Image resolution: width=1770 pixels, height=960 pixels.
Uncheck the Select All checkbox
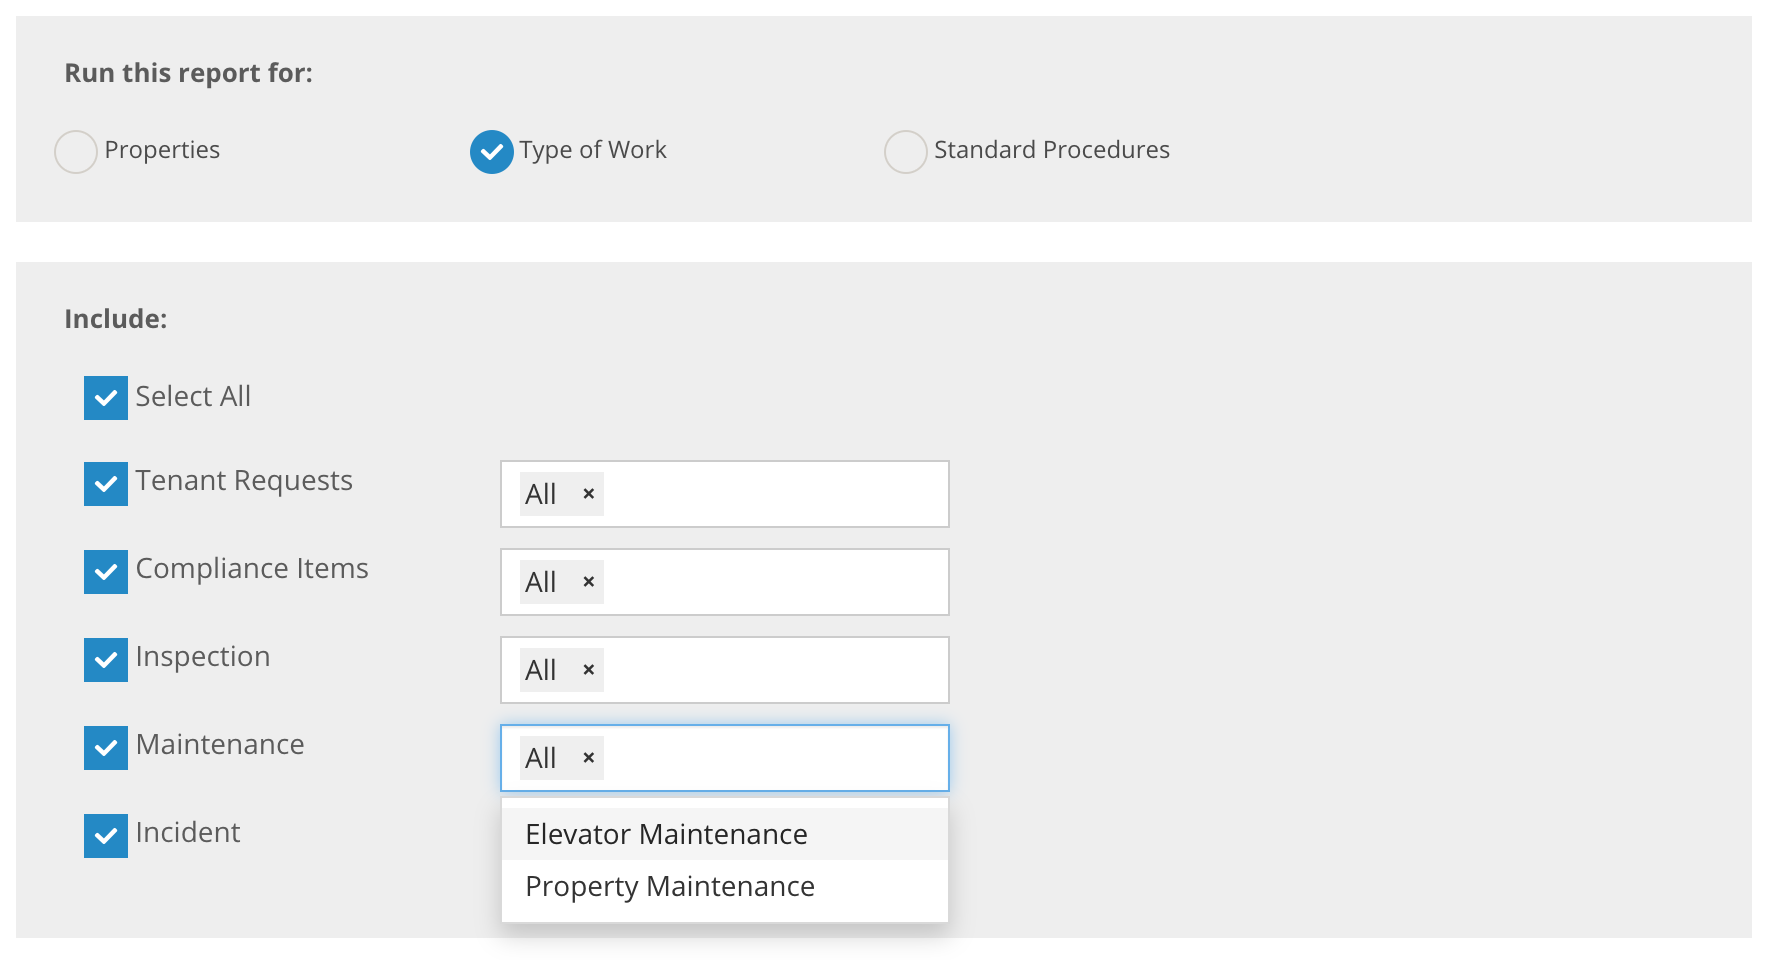[106, 398]
